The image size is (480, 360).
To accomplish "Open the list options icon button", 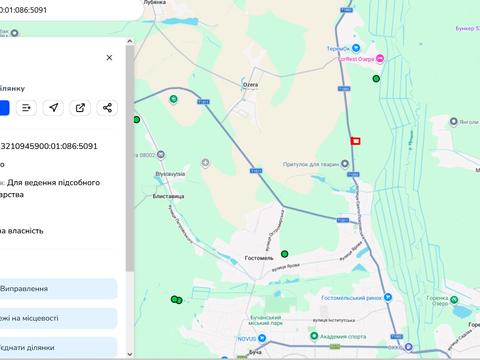I will 26,108.
